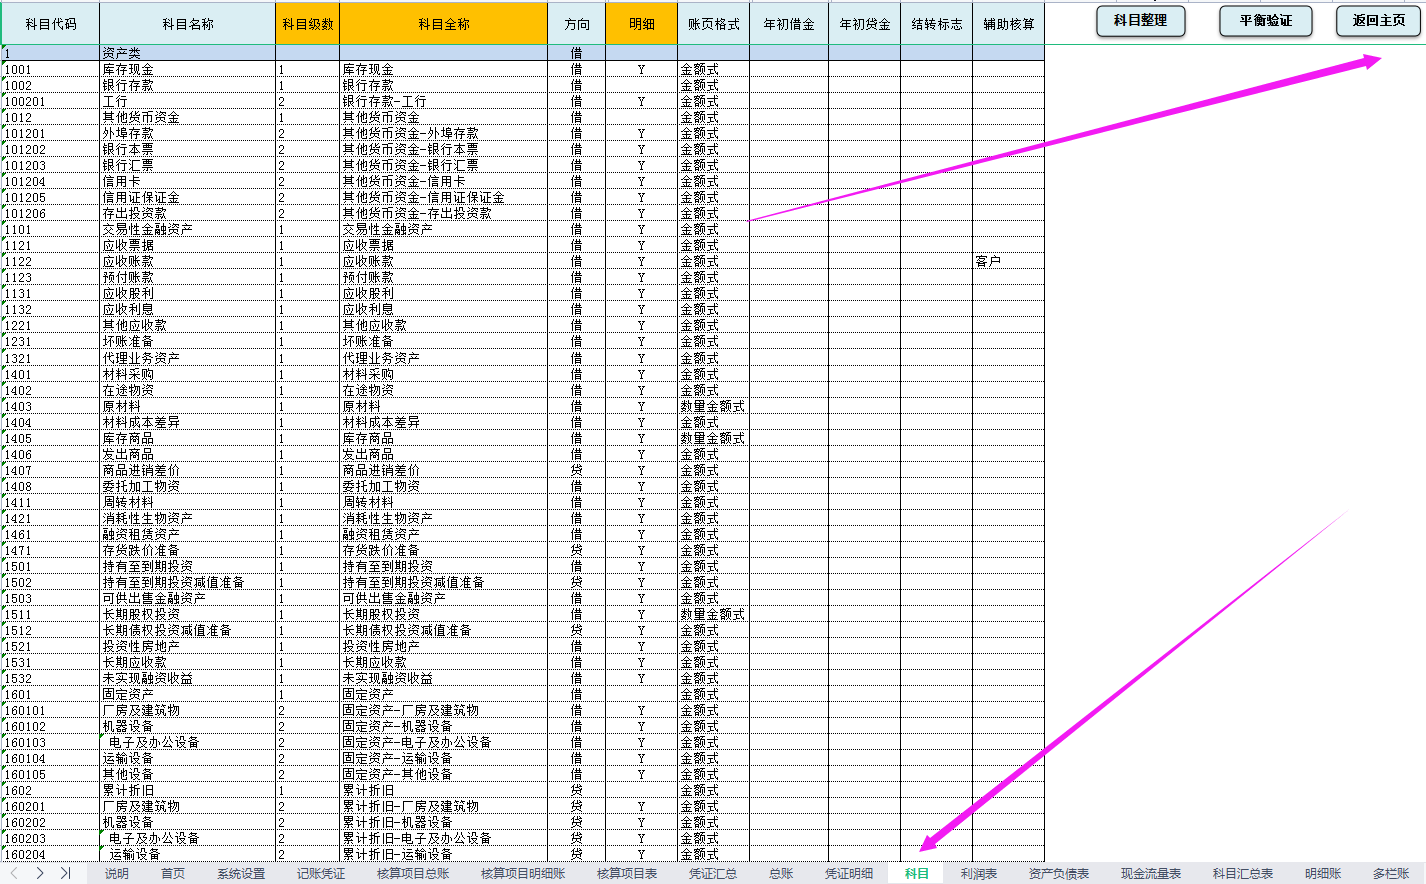Open the 系统设置 sheet tab

click(241, 874)
